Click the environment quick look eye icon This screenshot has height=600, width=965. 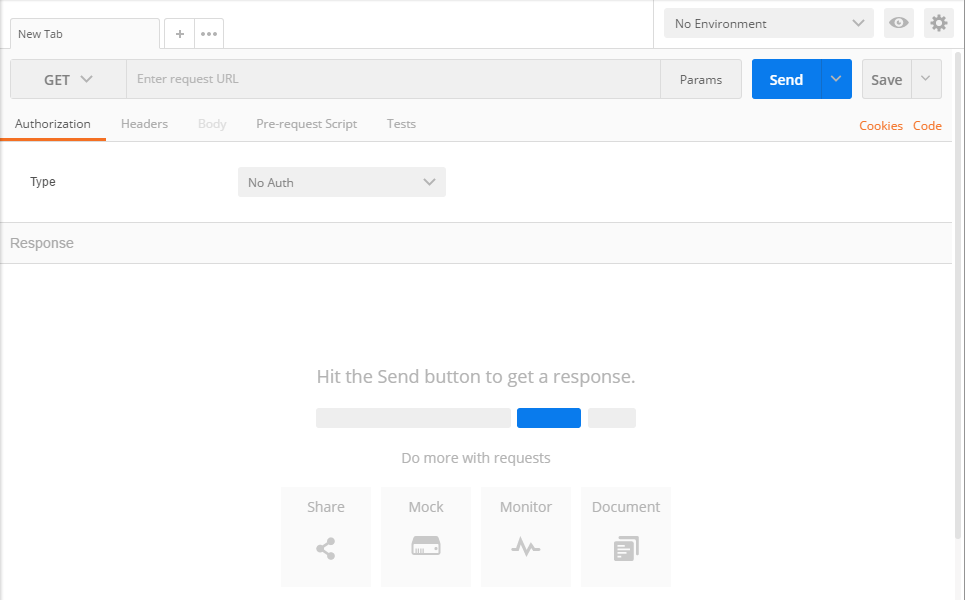tap(899, 23)
